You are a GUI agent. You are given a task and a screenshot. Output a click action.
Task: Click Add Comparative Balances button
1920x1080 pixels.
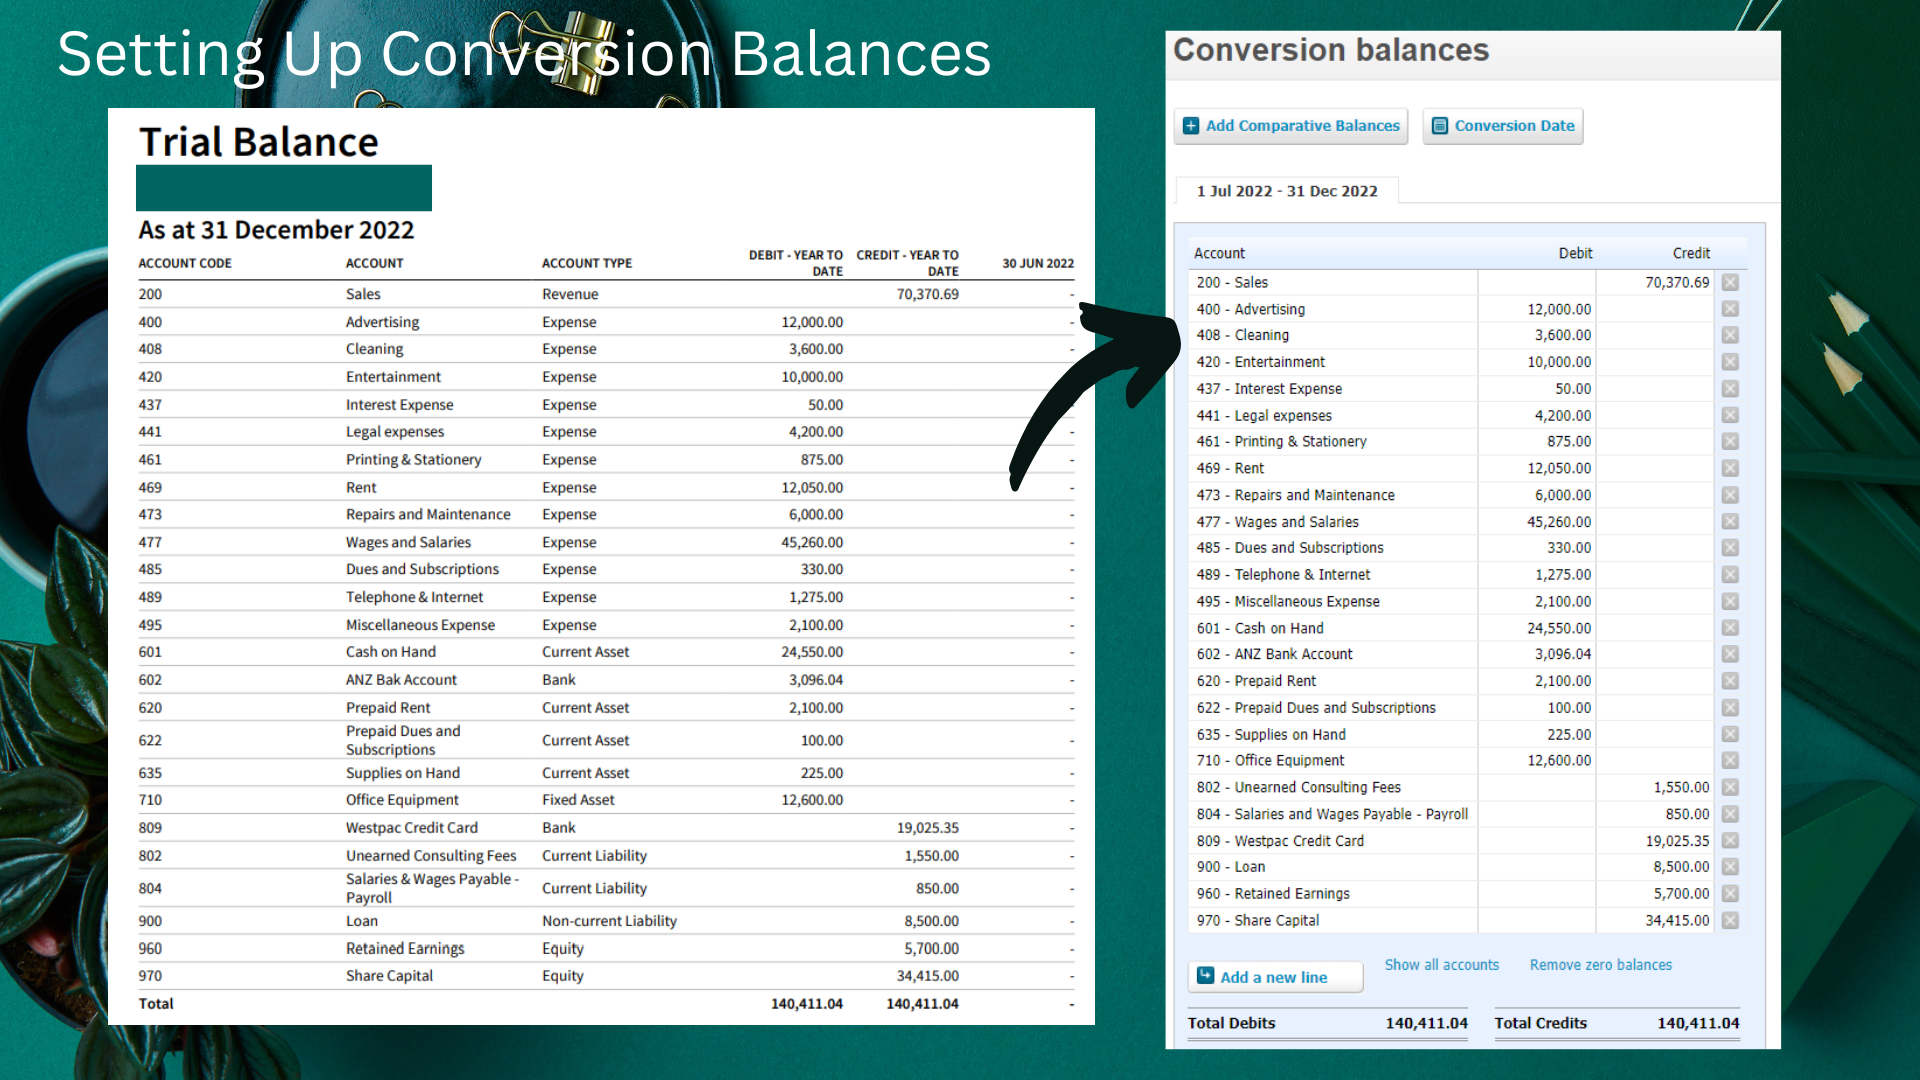click(x=1291, y=126)
